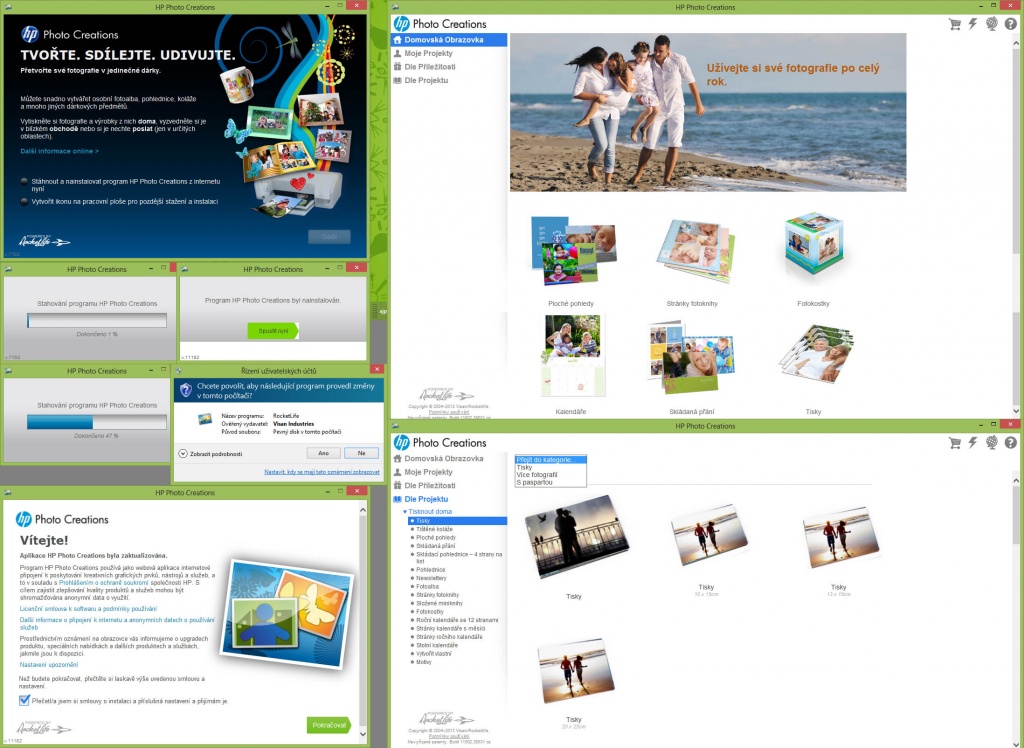This screenshot has width=1024, height=748.
Task: Click Ne in the UAC dialog
Action: (361, 453)
